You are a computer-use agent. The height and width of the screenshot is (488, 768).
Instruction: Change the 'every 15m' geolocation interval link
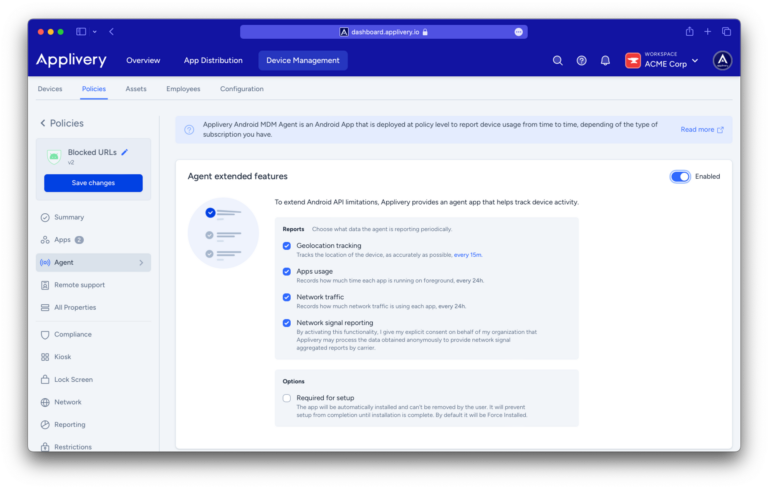pyautogui.click(x=468, y=255)
